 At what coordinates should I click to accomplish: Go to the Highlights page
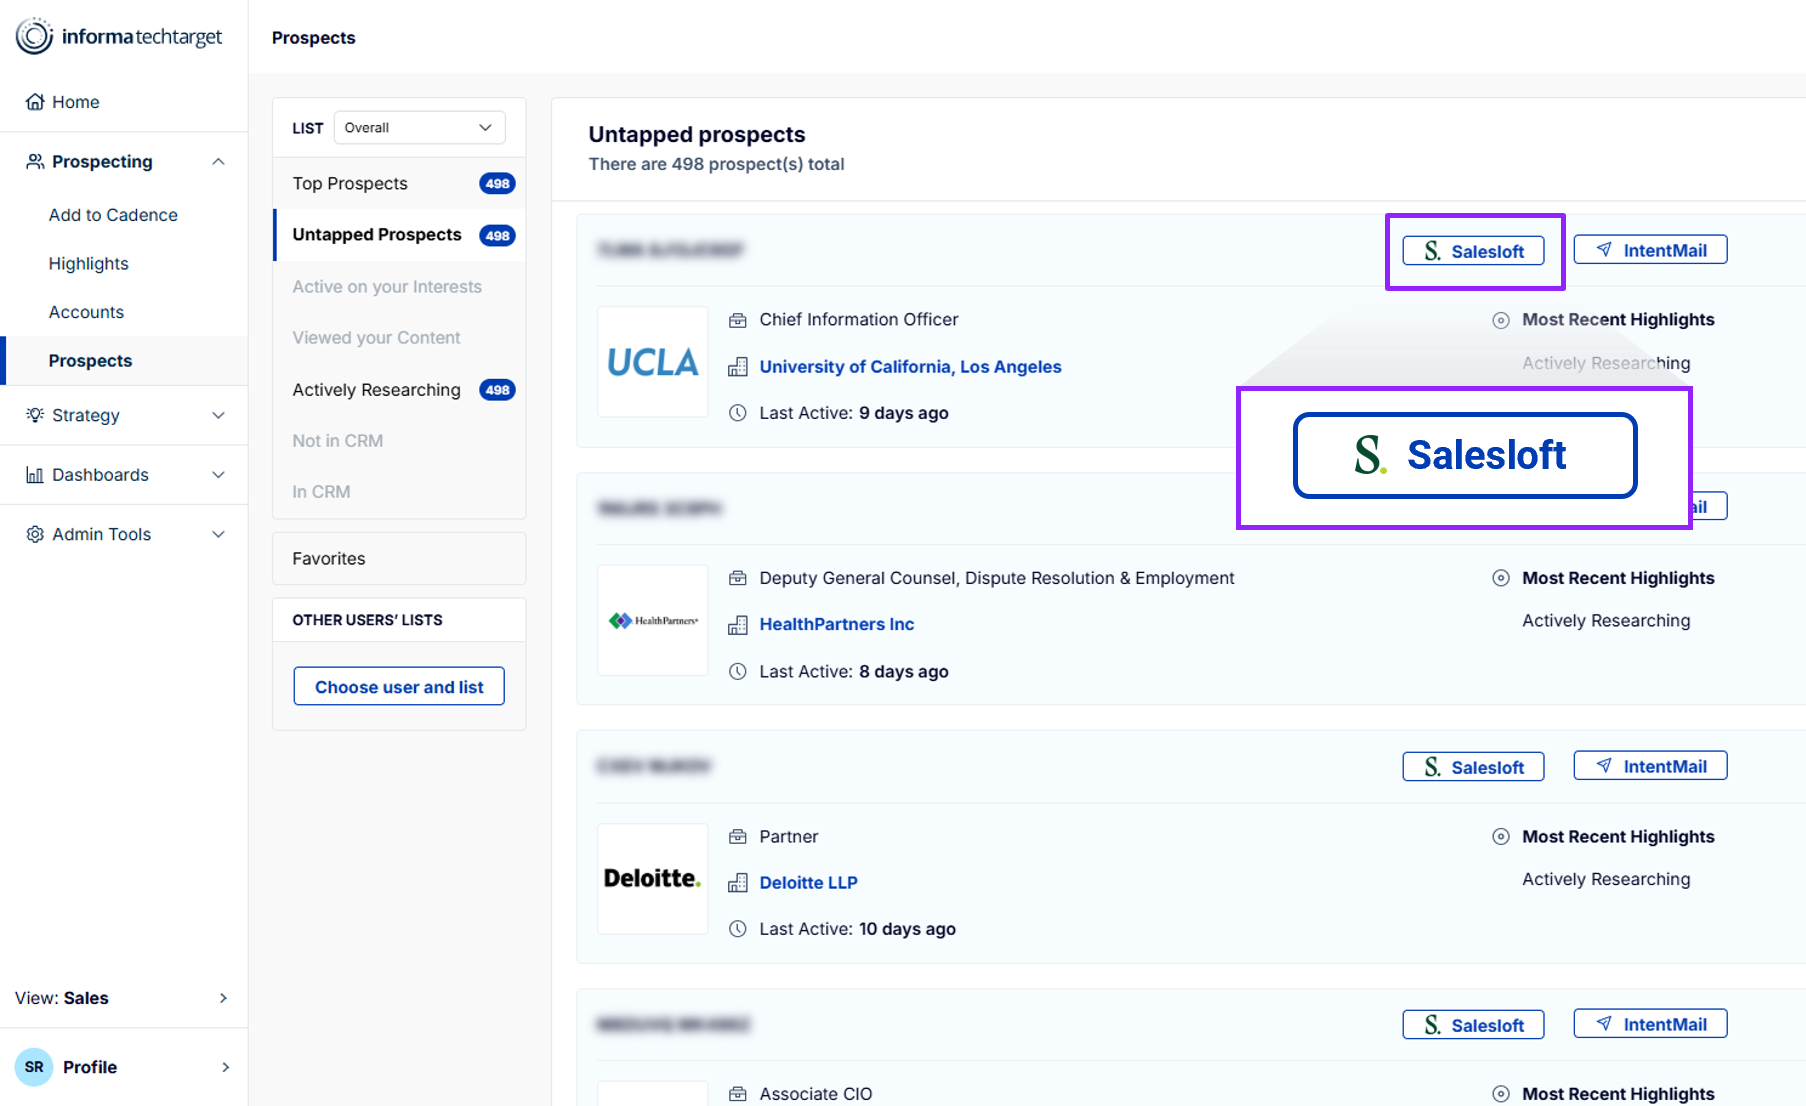tap(88, 264)
